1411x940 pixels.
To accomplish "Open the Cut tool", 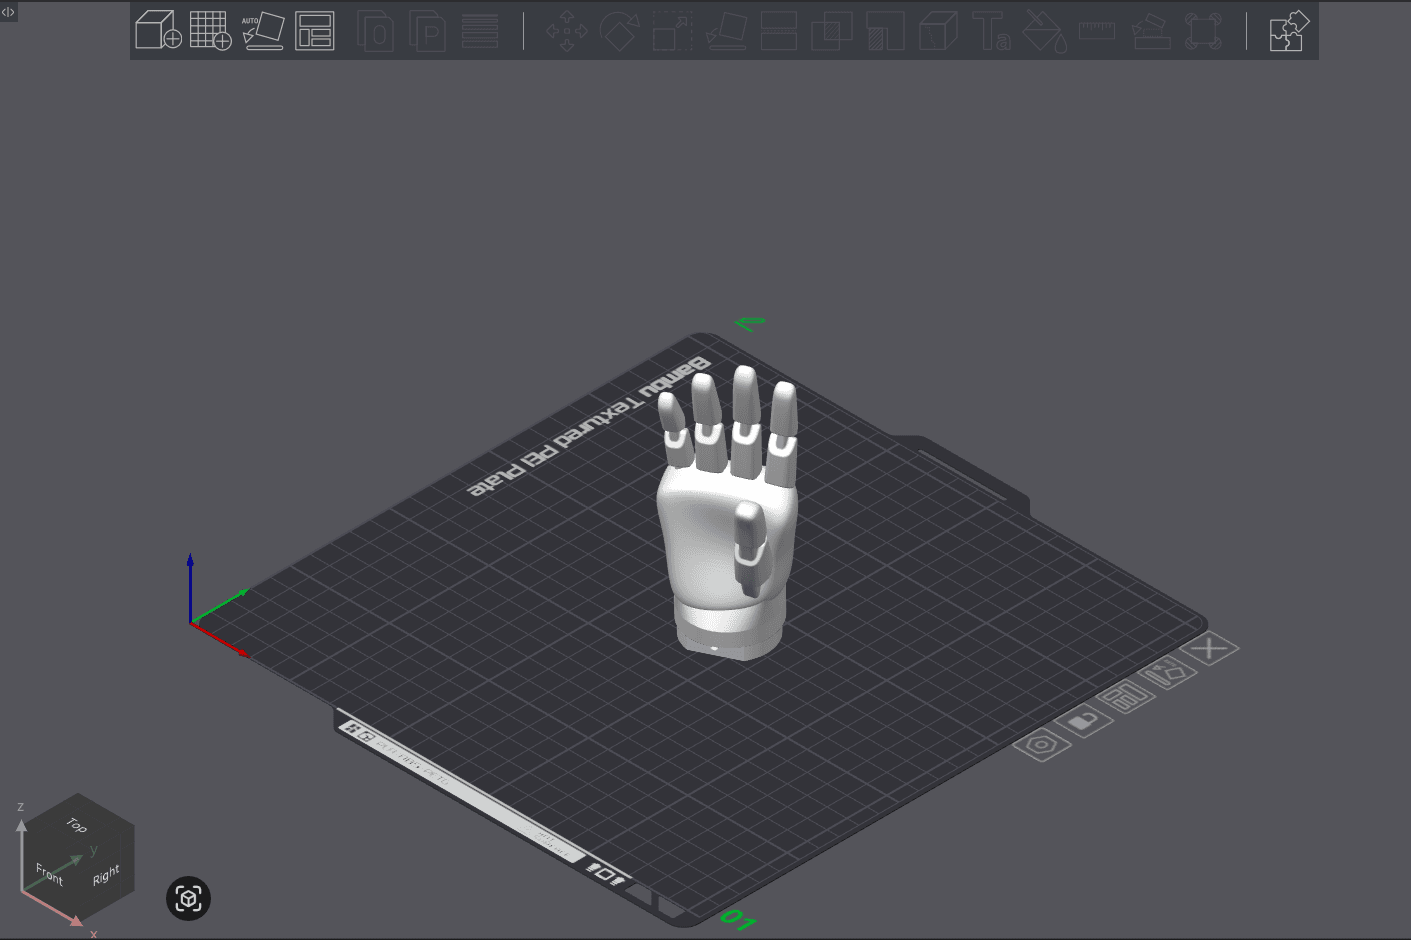I will pyautogui.click(x=777, y=31).
